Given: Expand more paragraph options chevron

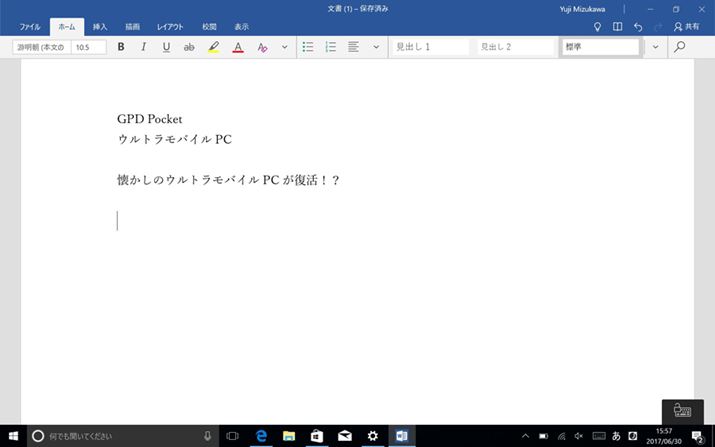Looking at the screenshot, I should [376, 47].
